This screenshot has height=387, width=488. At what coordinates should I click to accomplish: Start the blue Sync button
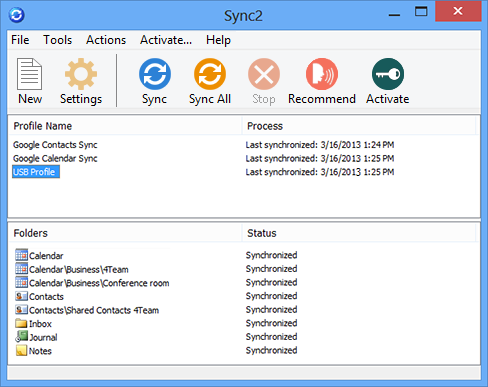click(155, 74)
